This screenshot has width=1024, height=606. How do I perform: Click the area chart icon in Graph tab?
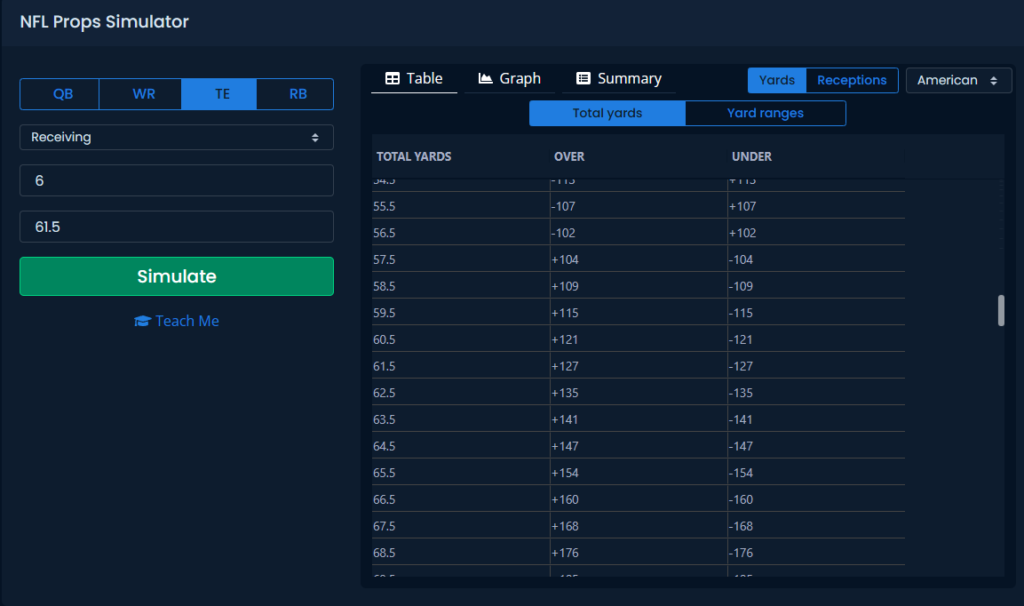click(485, 78)
